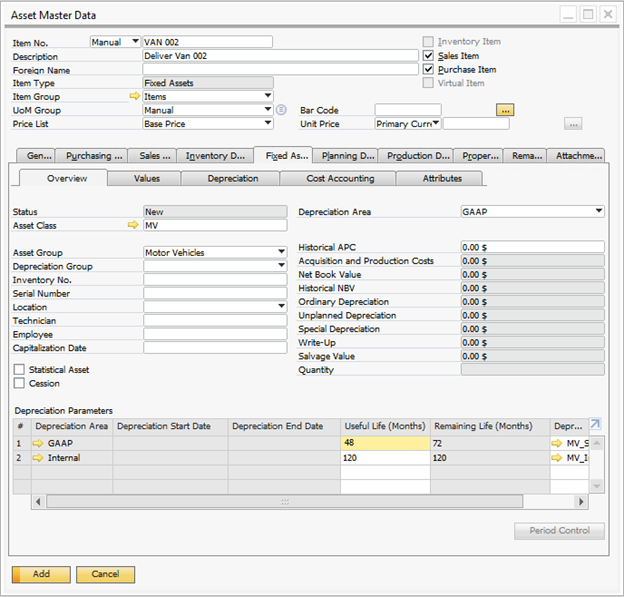Expand the depreciation parameters table icon
Viewport: 624px width, 597px height.
pyautogui.click(x=595, y=424)
